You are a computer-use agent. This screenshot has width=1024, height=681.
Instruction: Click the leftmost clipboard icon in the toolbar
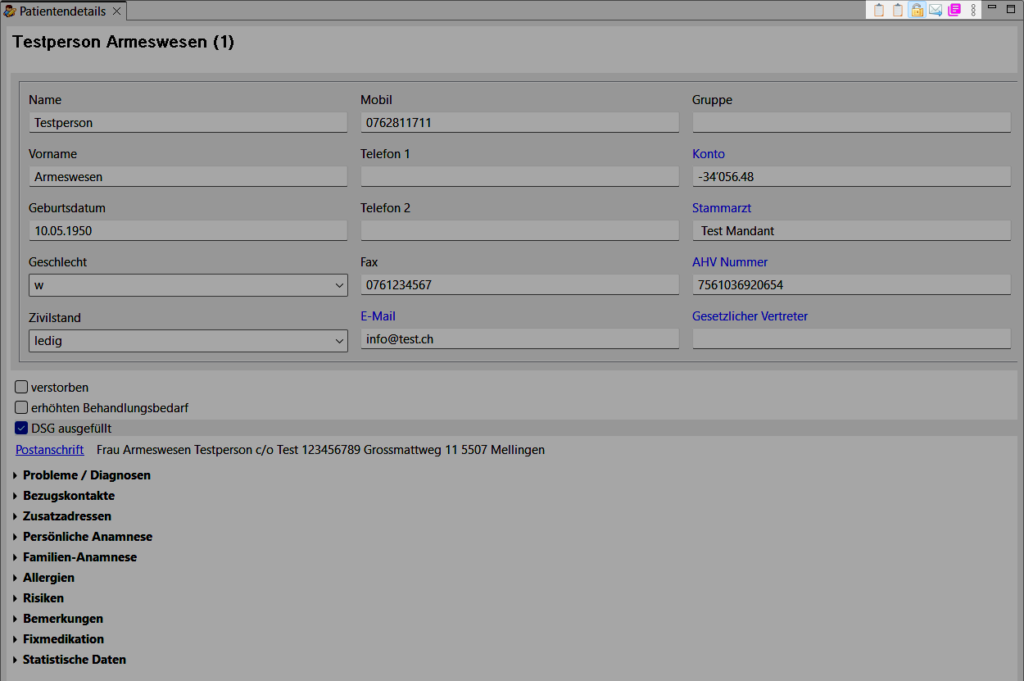[x=879, y=10]
